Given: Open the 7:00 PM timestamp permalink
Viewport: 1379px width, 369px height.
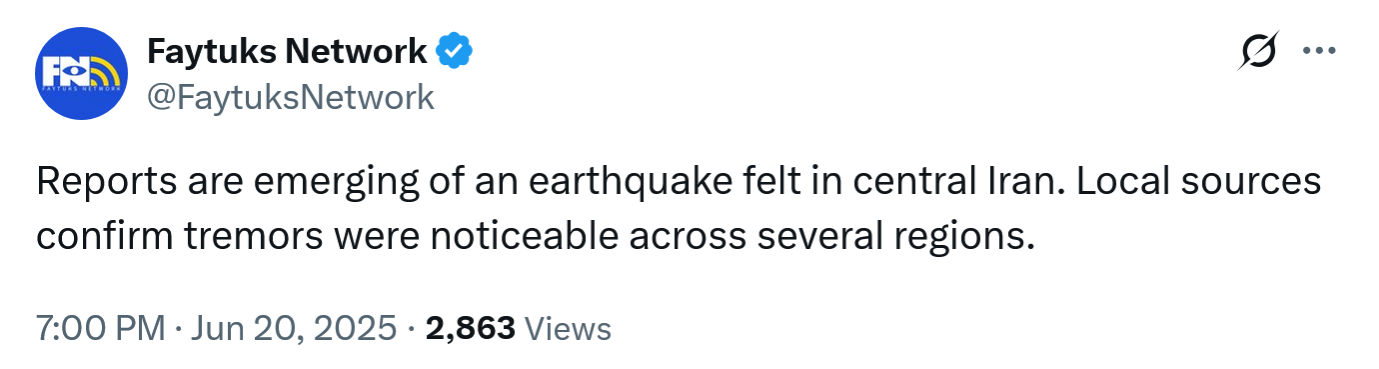Looking at the screenshot, I should 100,328.
